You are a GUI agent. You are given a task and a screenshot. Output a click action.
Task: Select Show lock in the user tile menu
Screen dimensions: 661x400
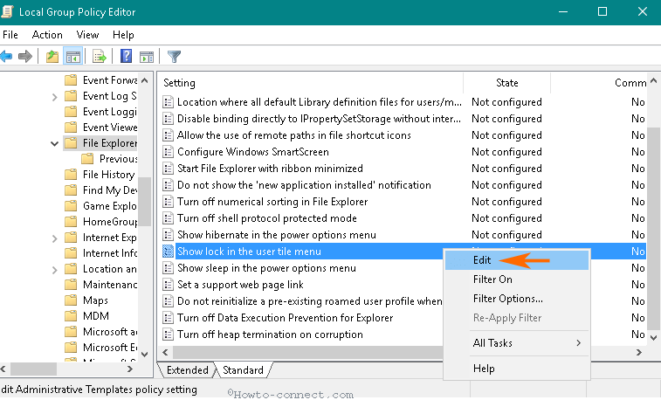click(x=249, y=251)
